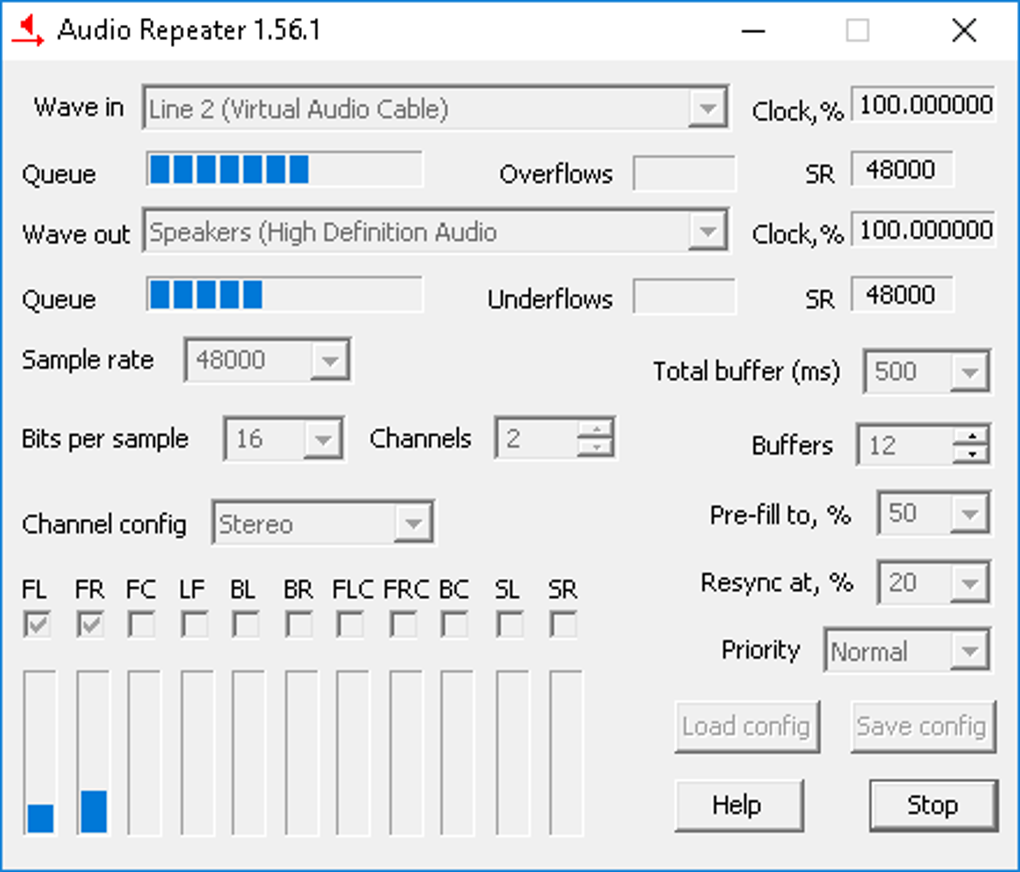This screenshot has width=1020, height=872.
Task: Expand the Resync at, % dropdown
Action: 970,582
